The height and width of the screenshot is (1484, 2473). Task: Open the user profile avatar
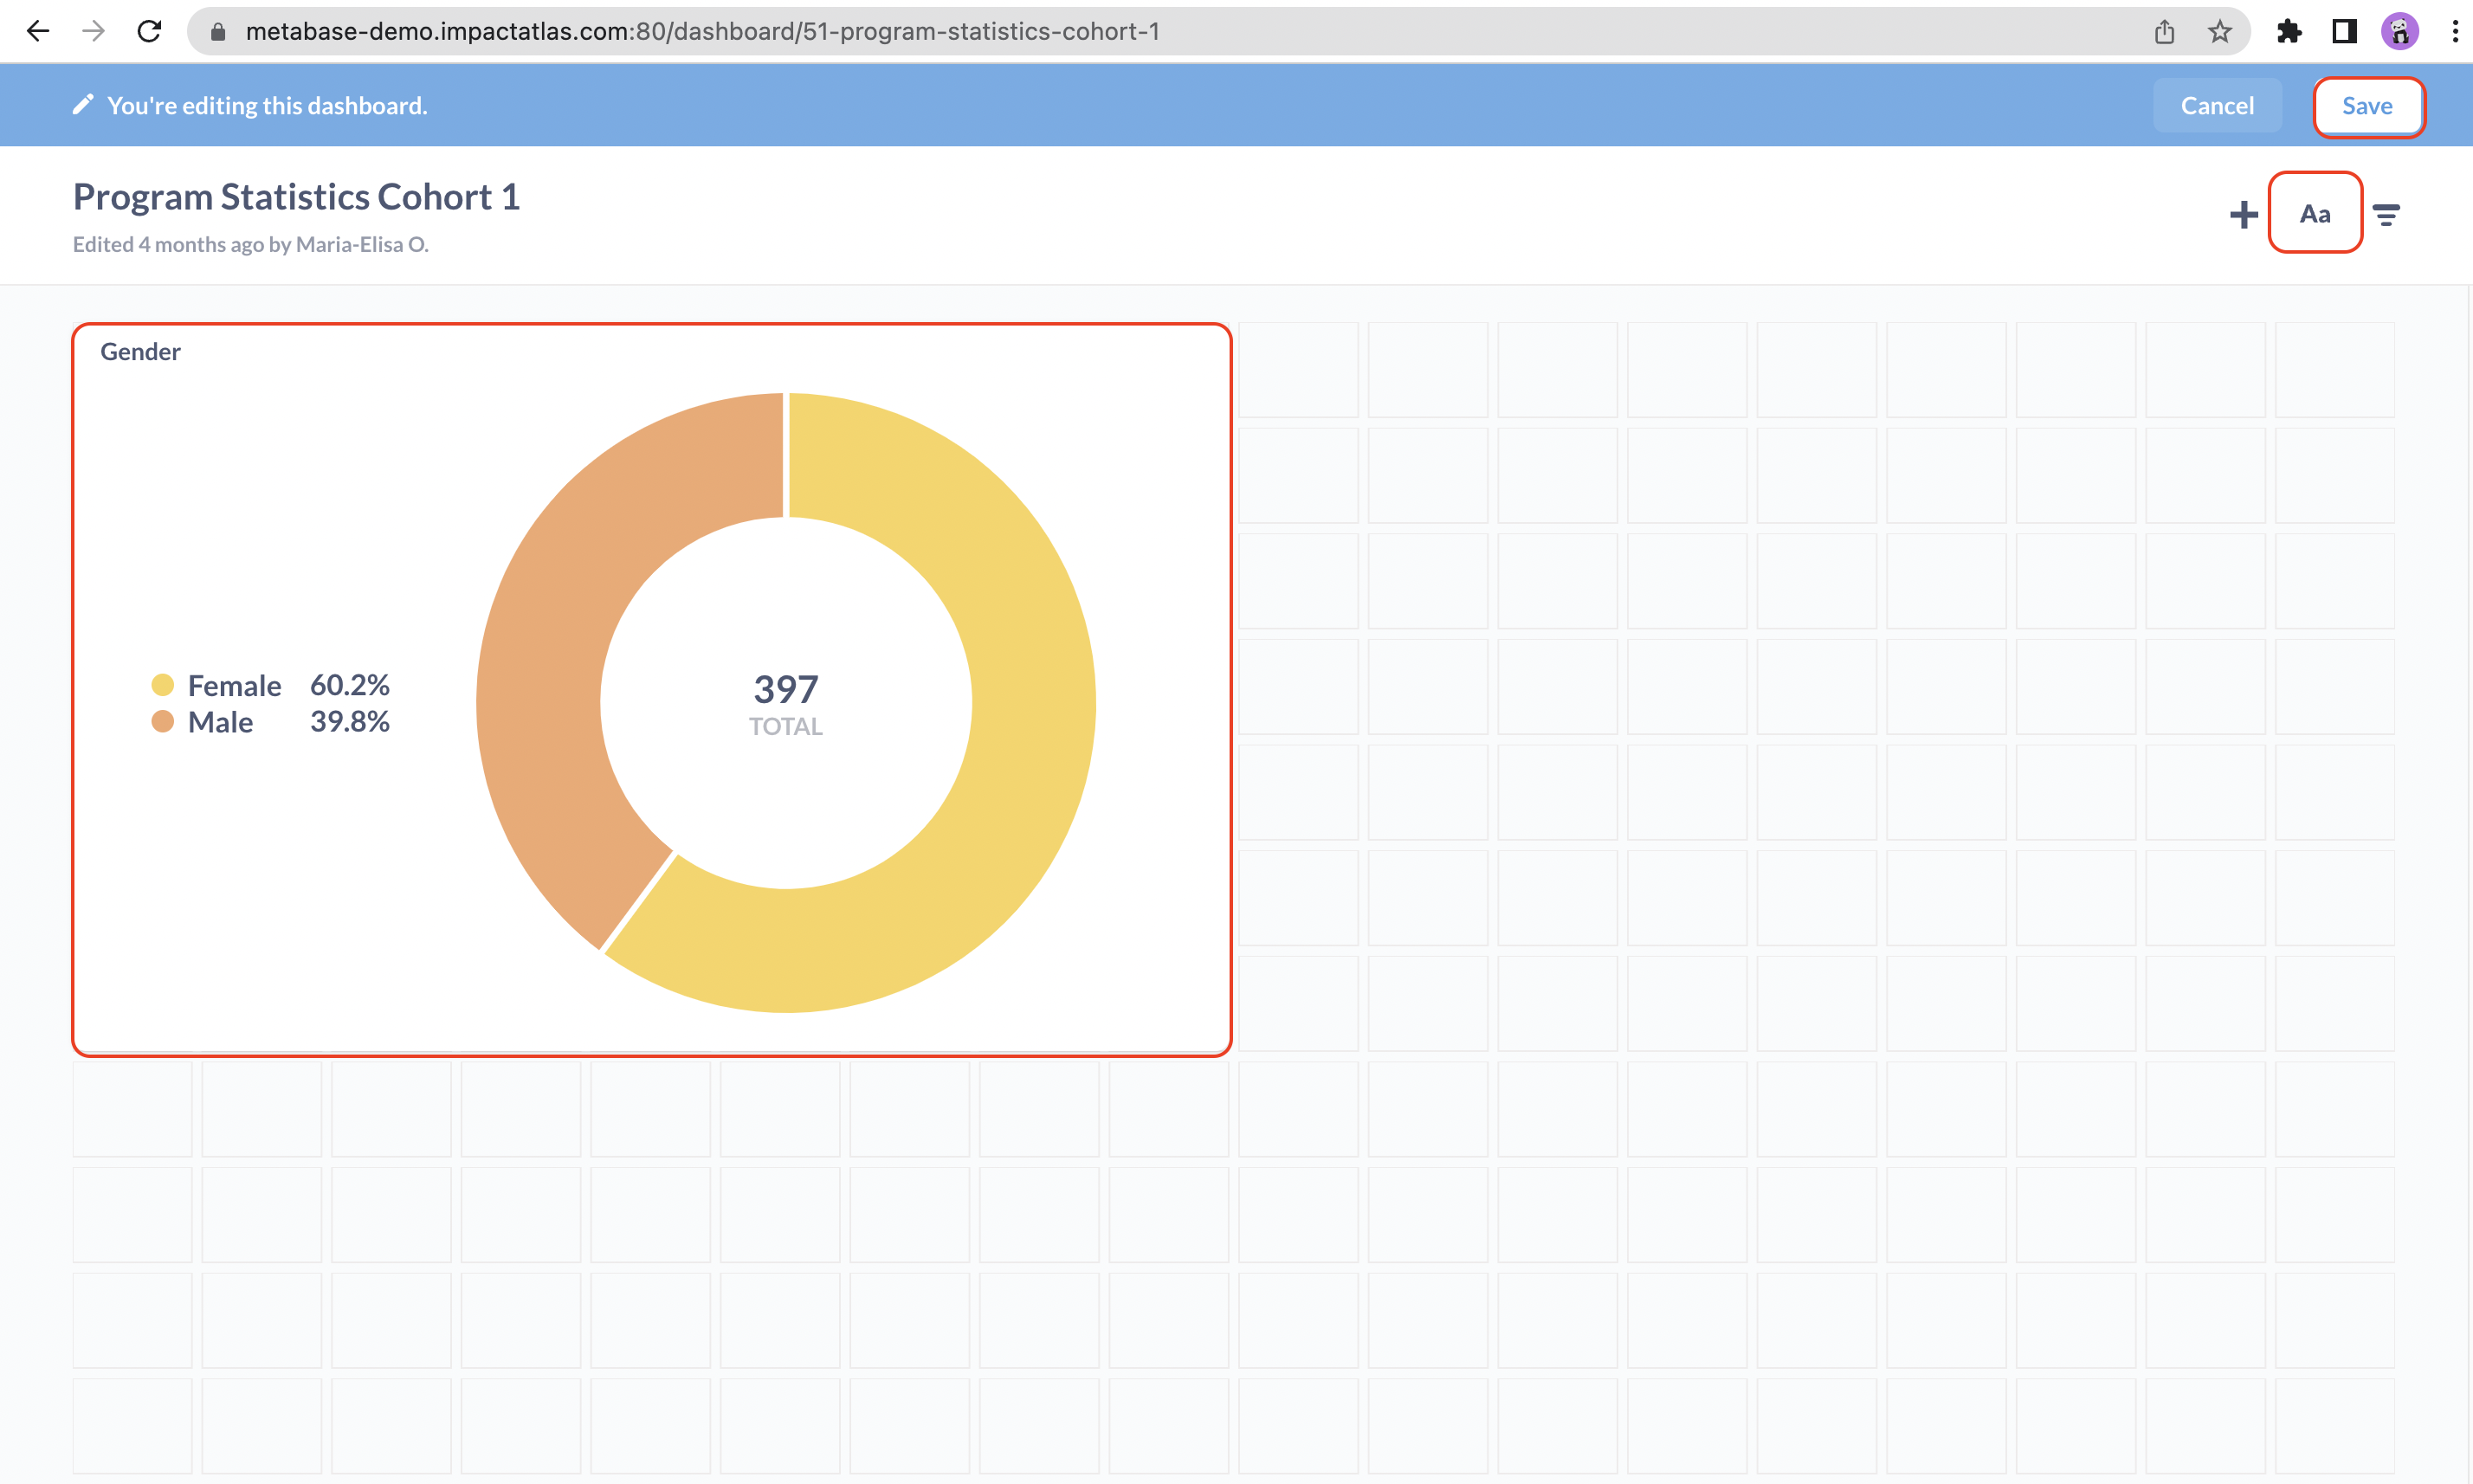[x=2399, y=31]
